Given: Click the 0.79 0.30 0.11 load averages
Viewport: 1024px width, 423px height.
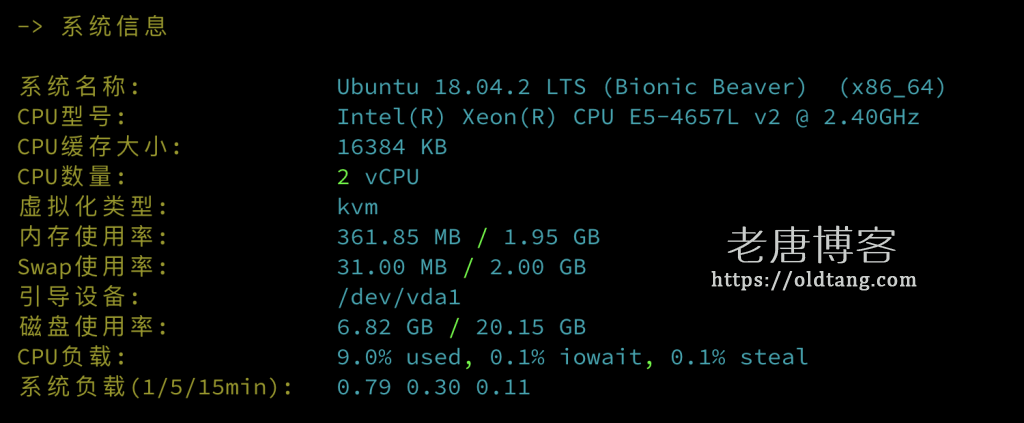Looking at the screenshot, I should click(433, 387).
